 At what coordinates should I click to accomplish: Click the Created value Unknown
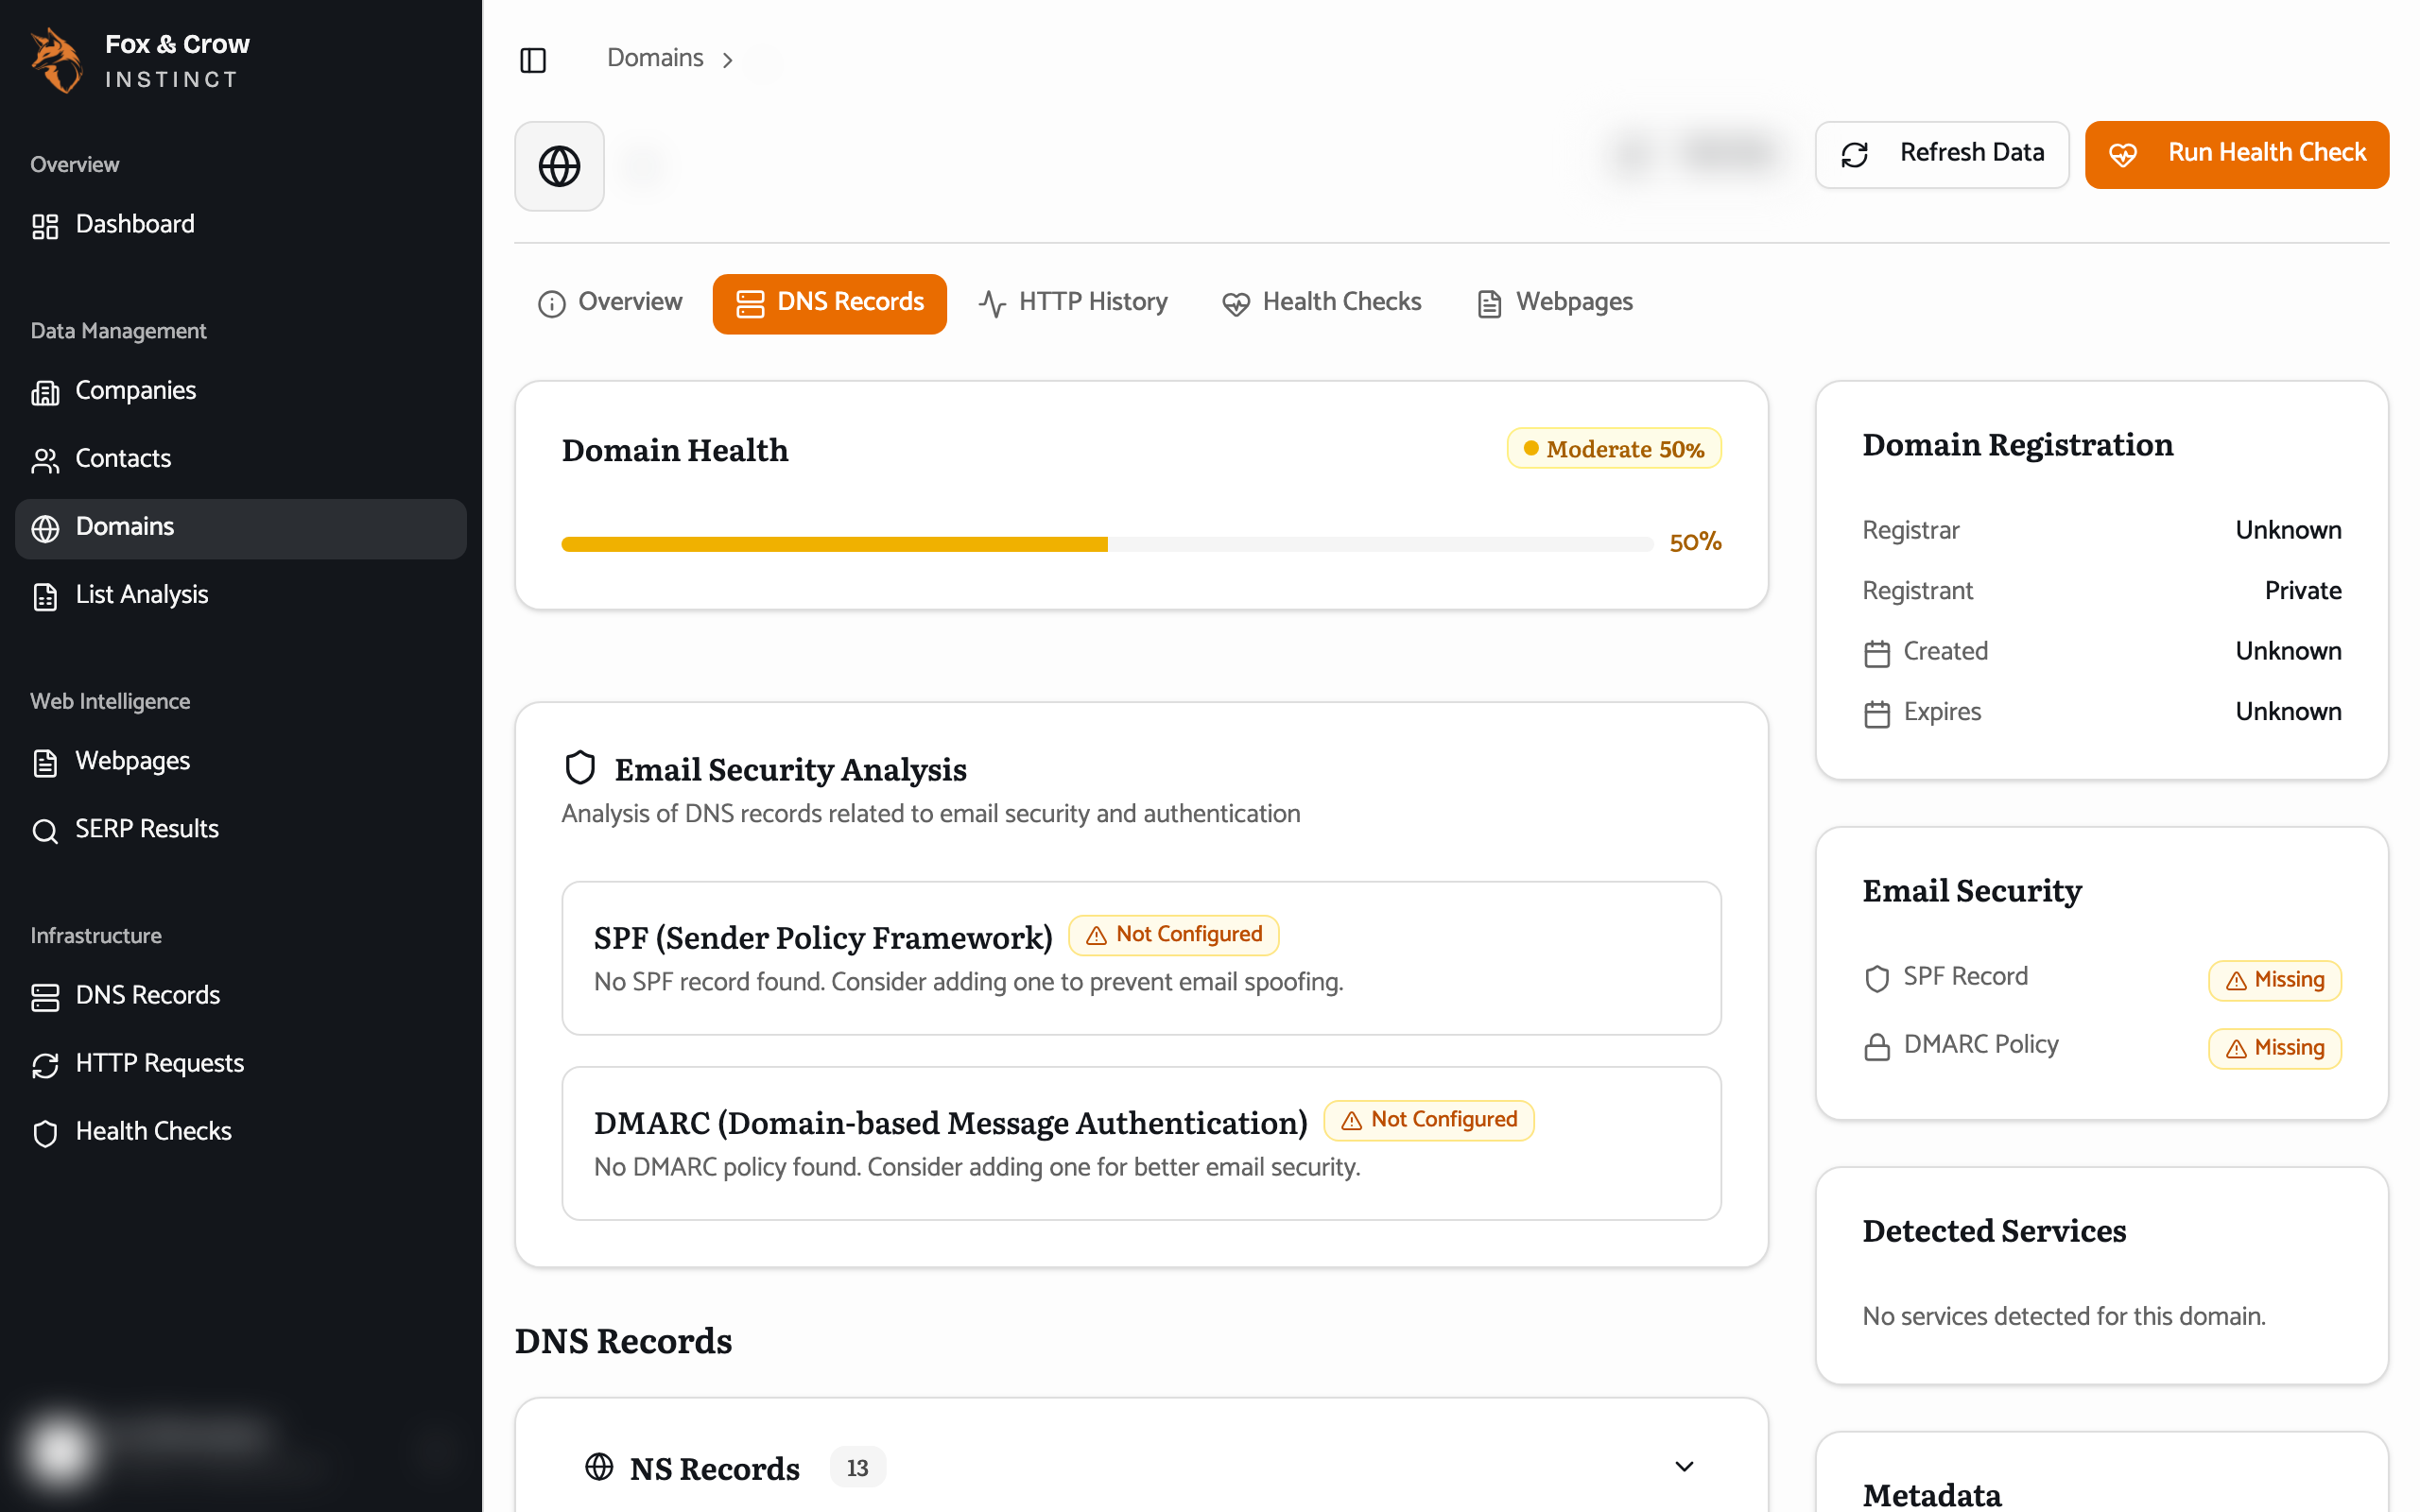pos(2288,651)
